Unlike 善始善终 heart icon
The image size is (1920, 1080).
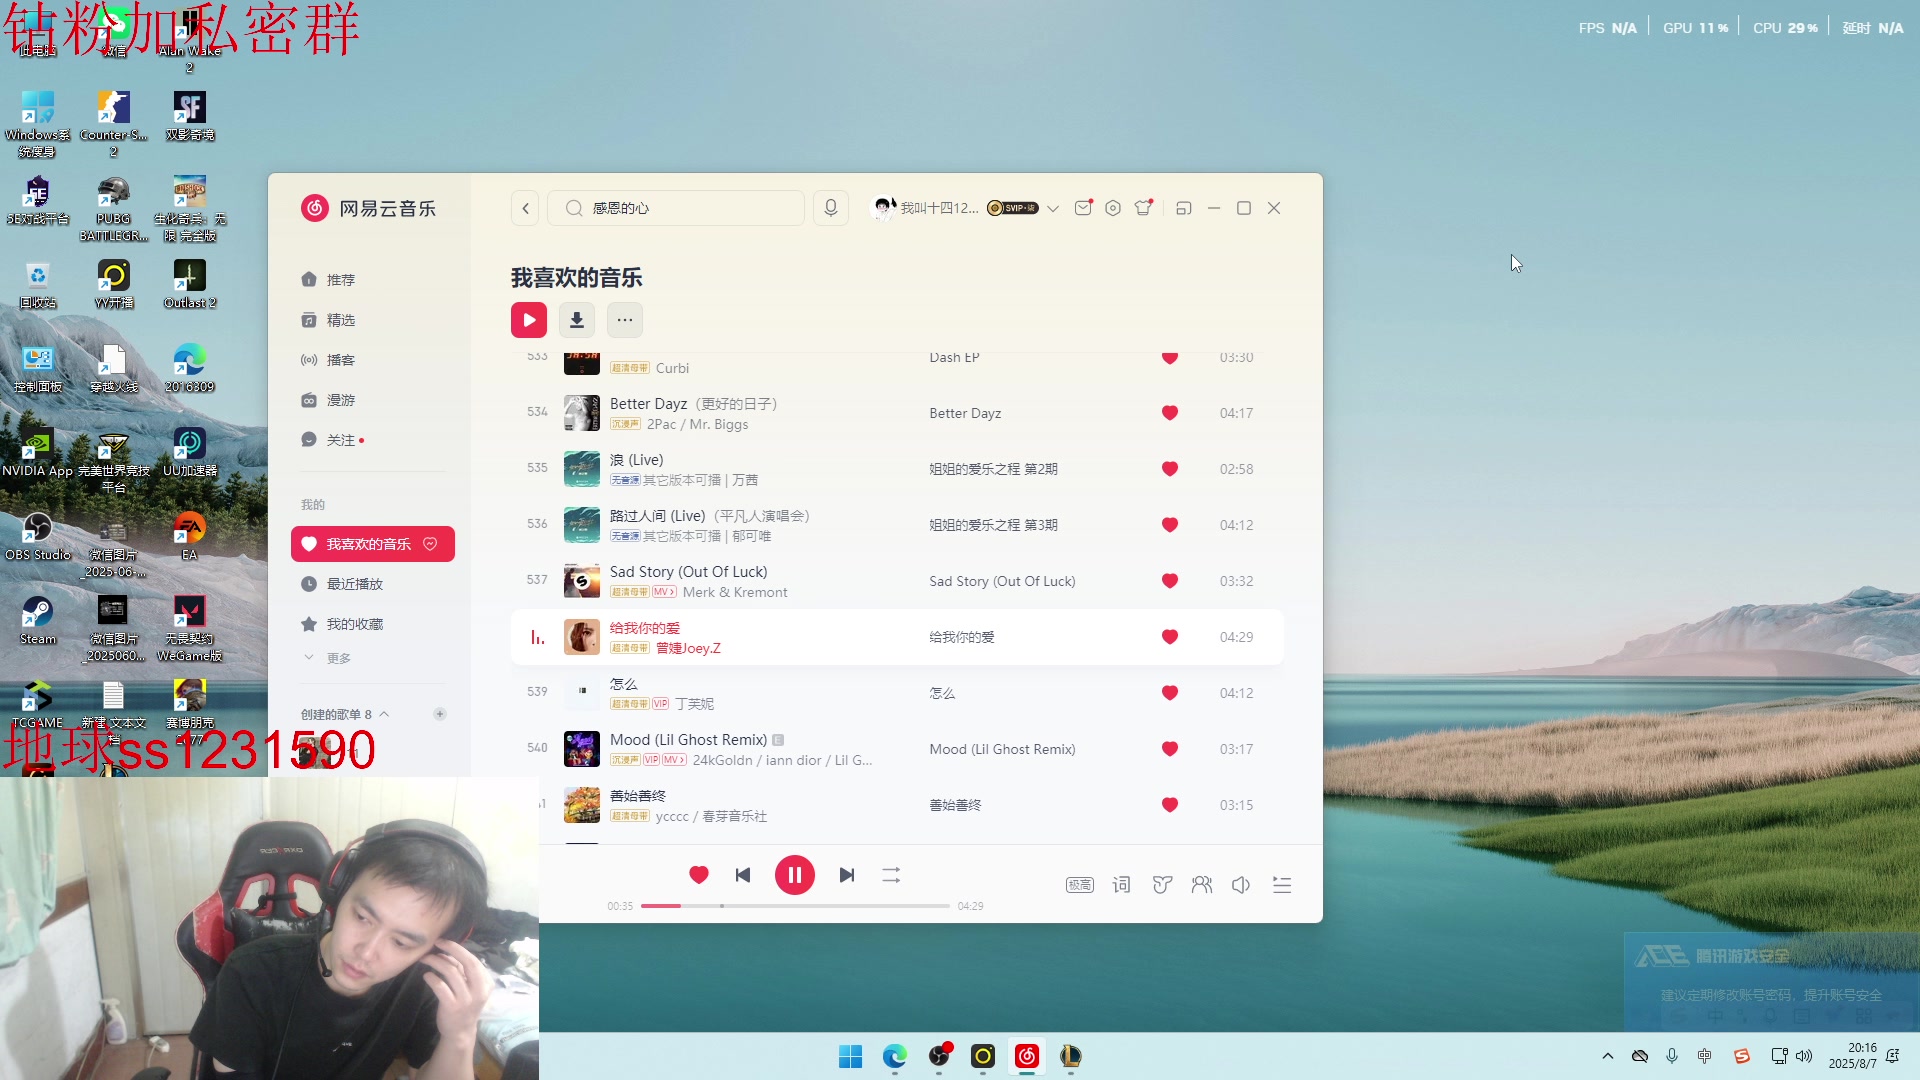[1170, 805]
